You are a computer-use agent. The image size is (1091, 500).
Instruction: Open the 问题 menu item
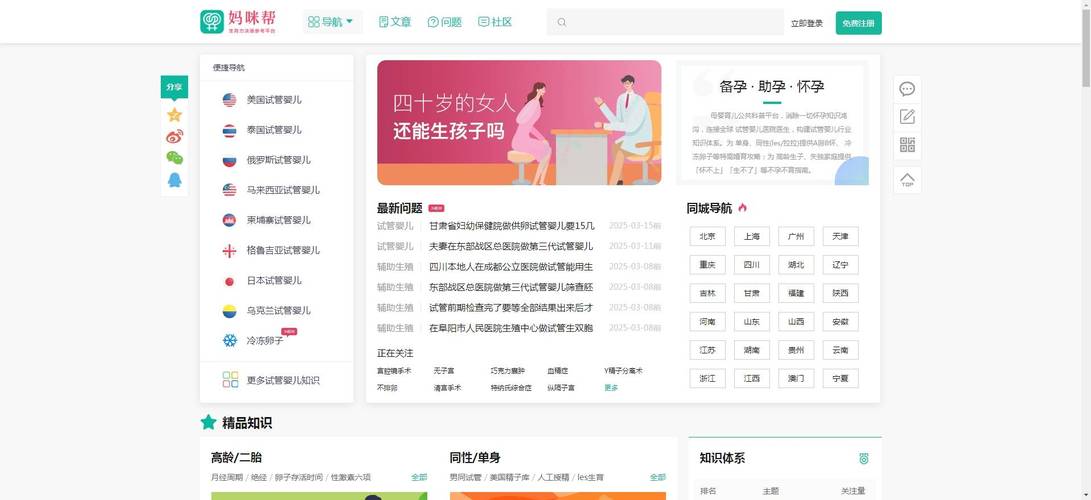coord(445,22)
